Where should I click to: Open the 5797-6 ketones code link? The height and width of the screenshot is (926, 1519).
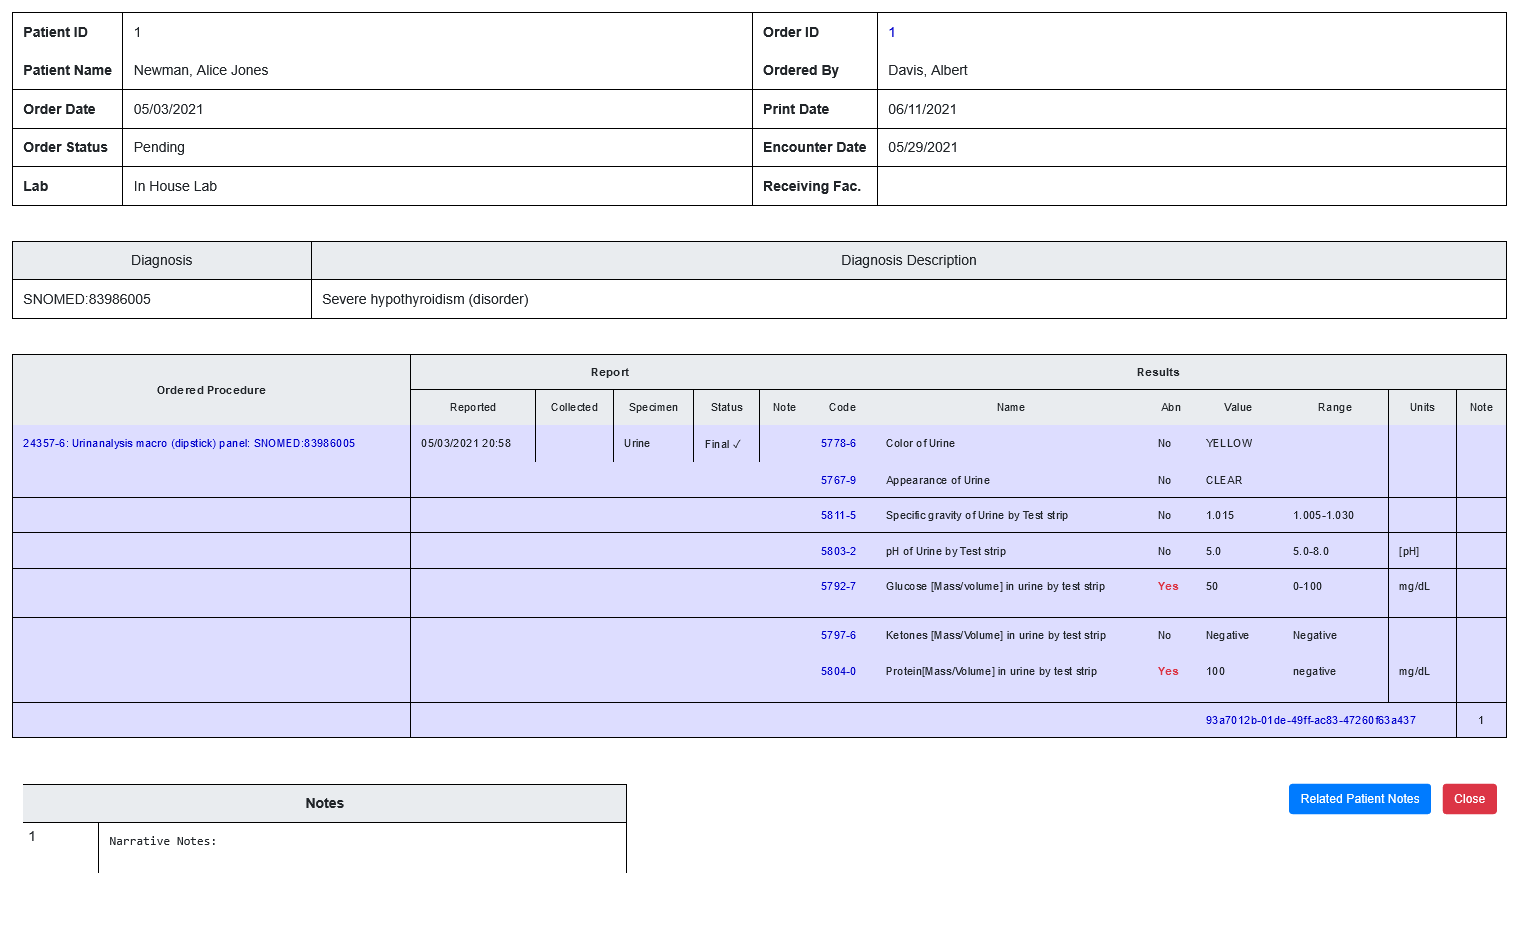tap(838, 635)
